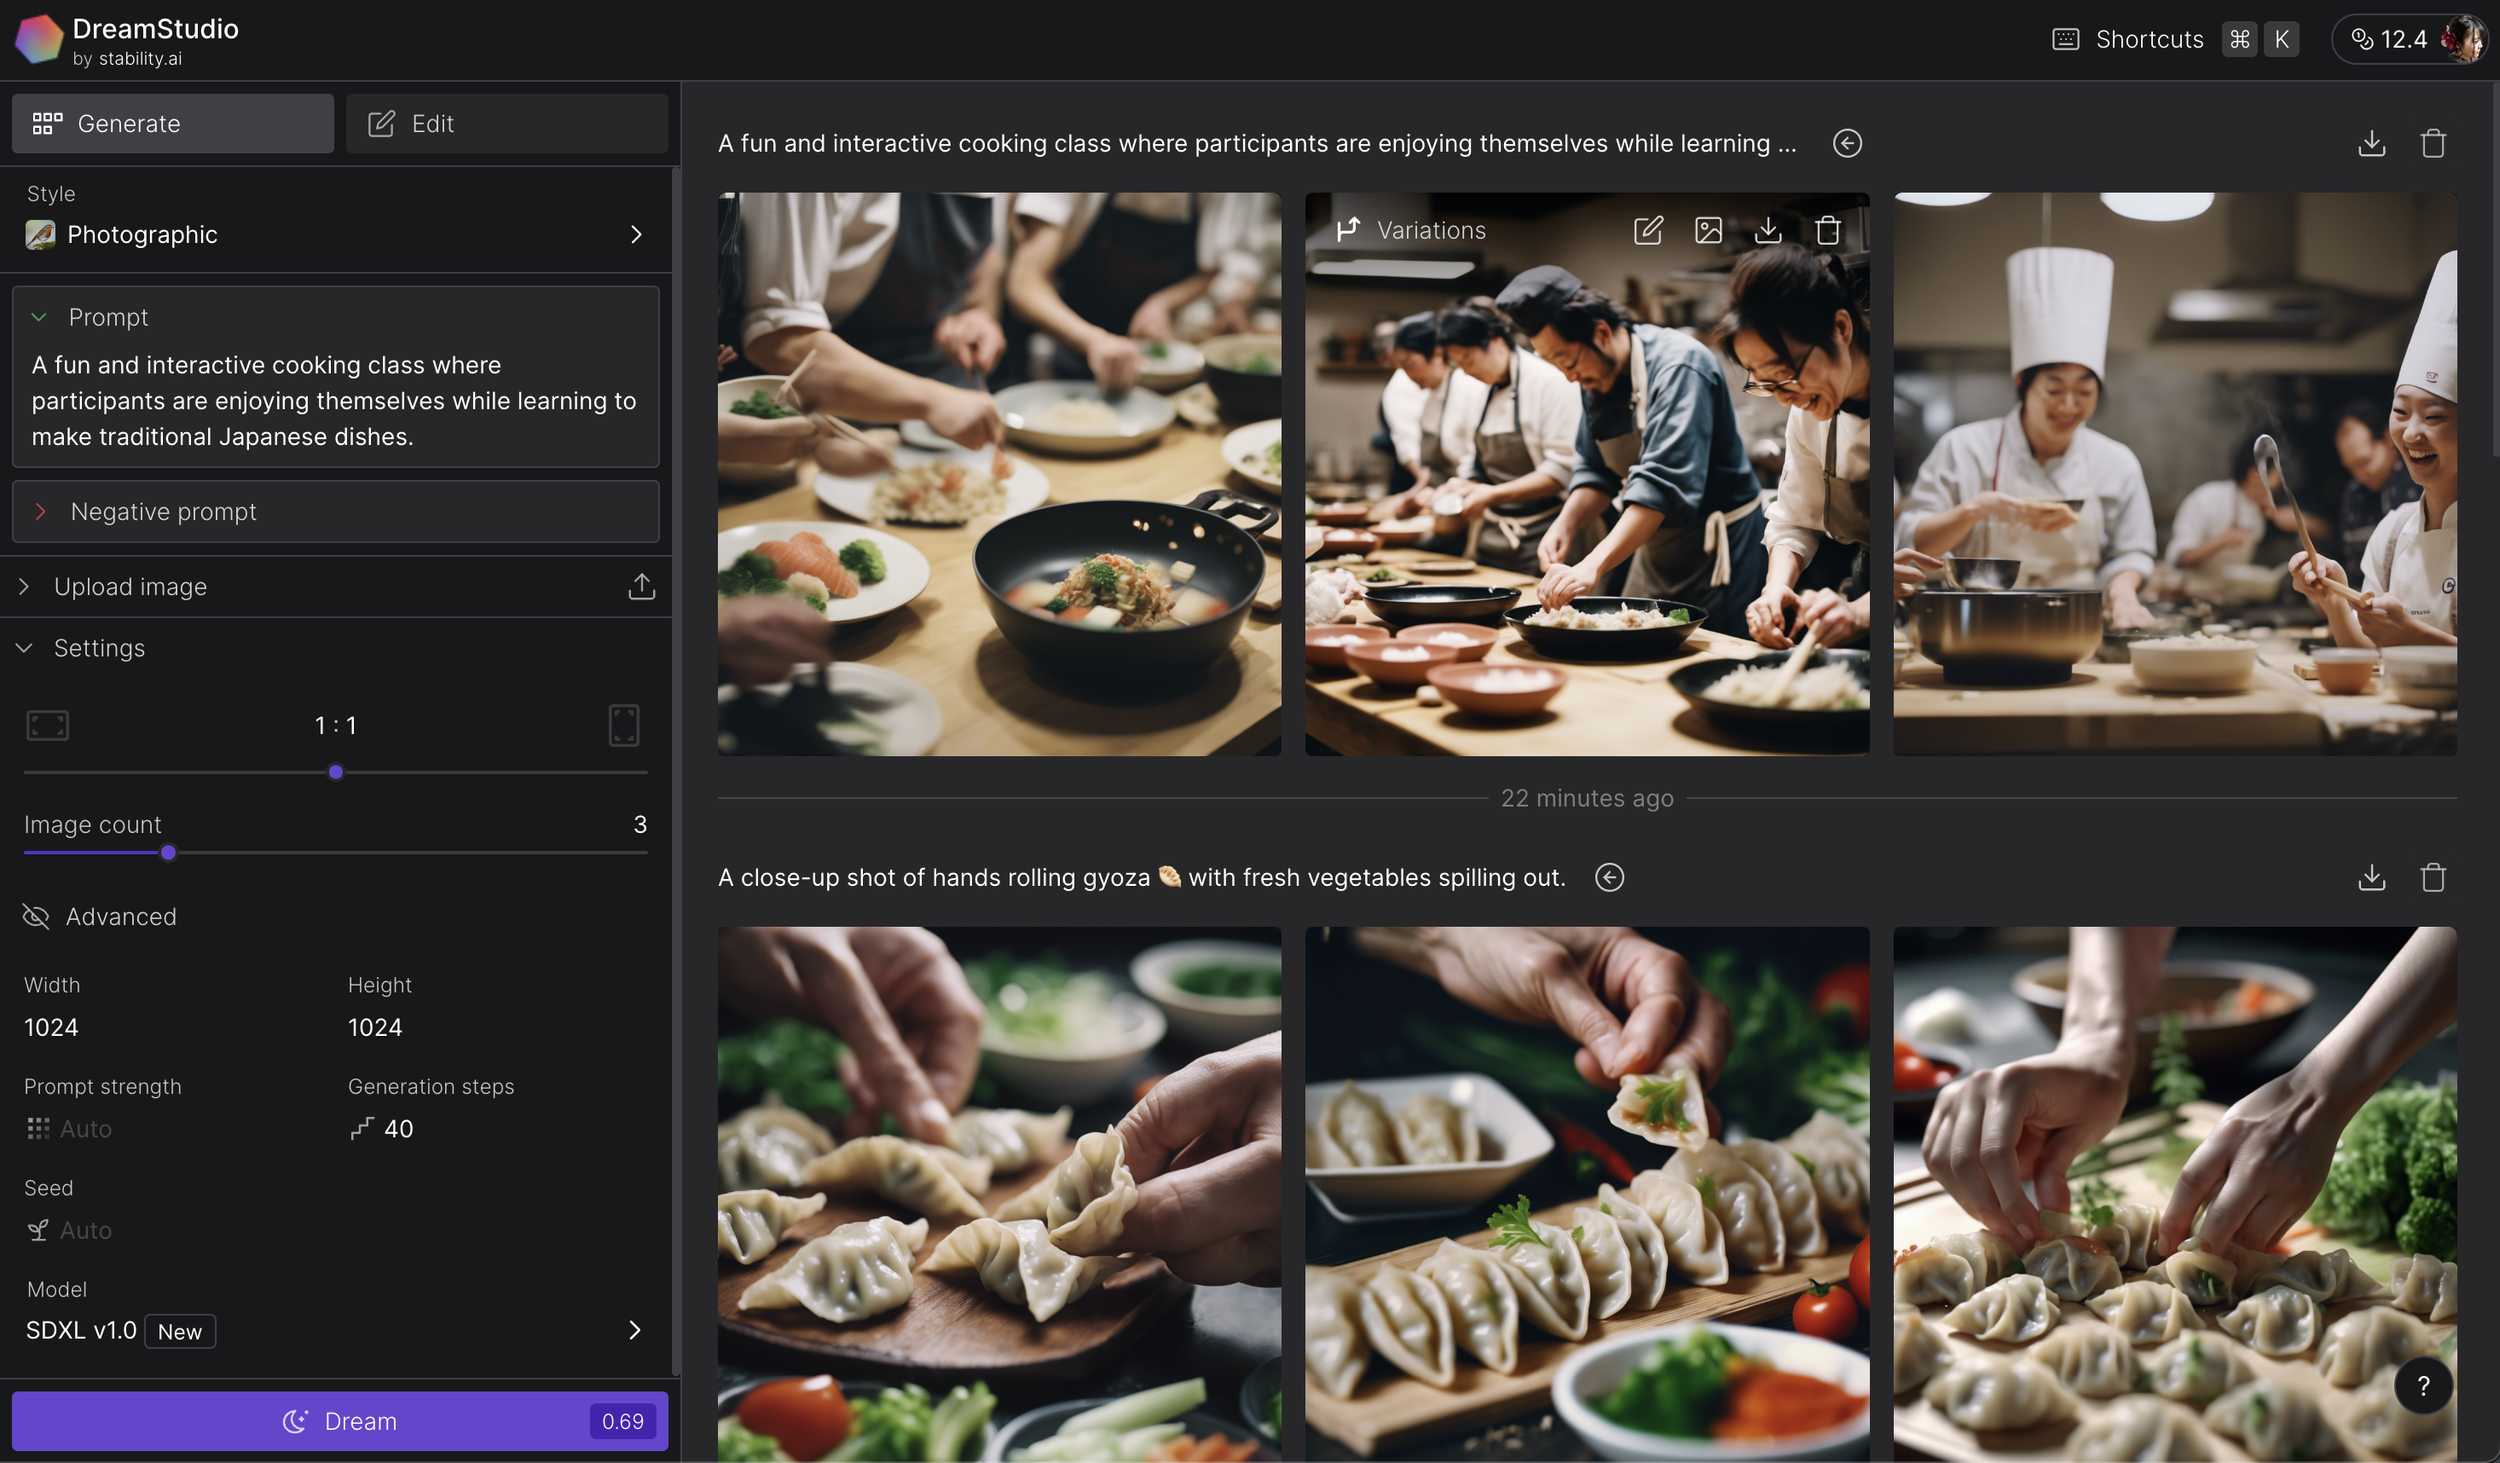Viewport: 2500px width, 1463px height.
Task: Click the upload icon in Upload image
Action: (x=641, y=587)
